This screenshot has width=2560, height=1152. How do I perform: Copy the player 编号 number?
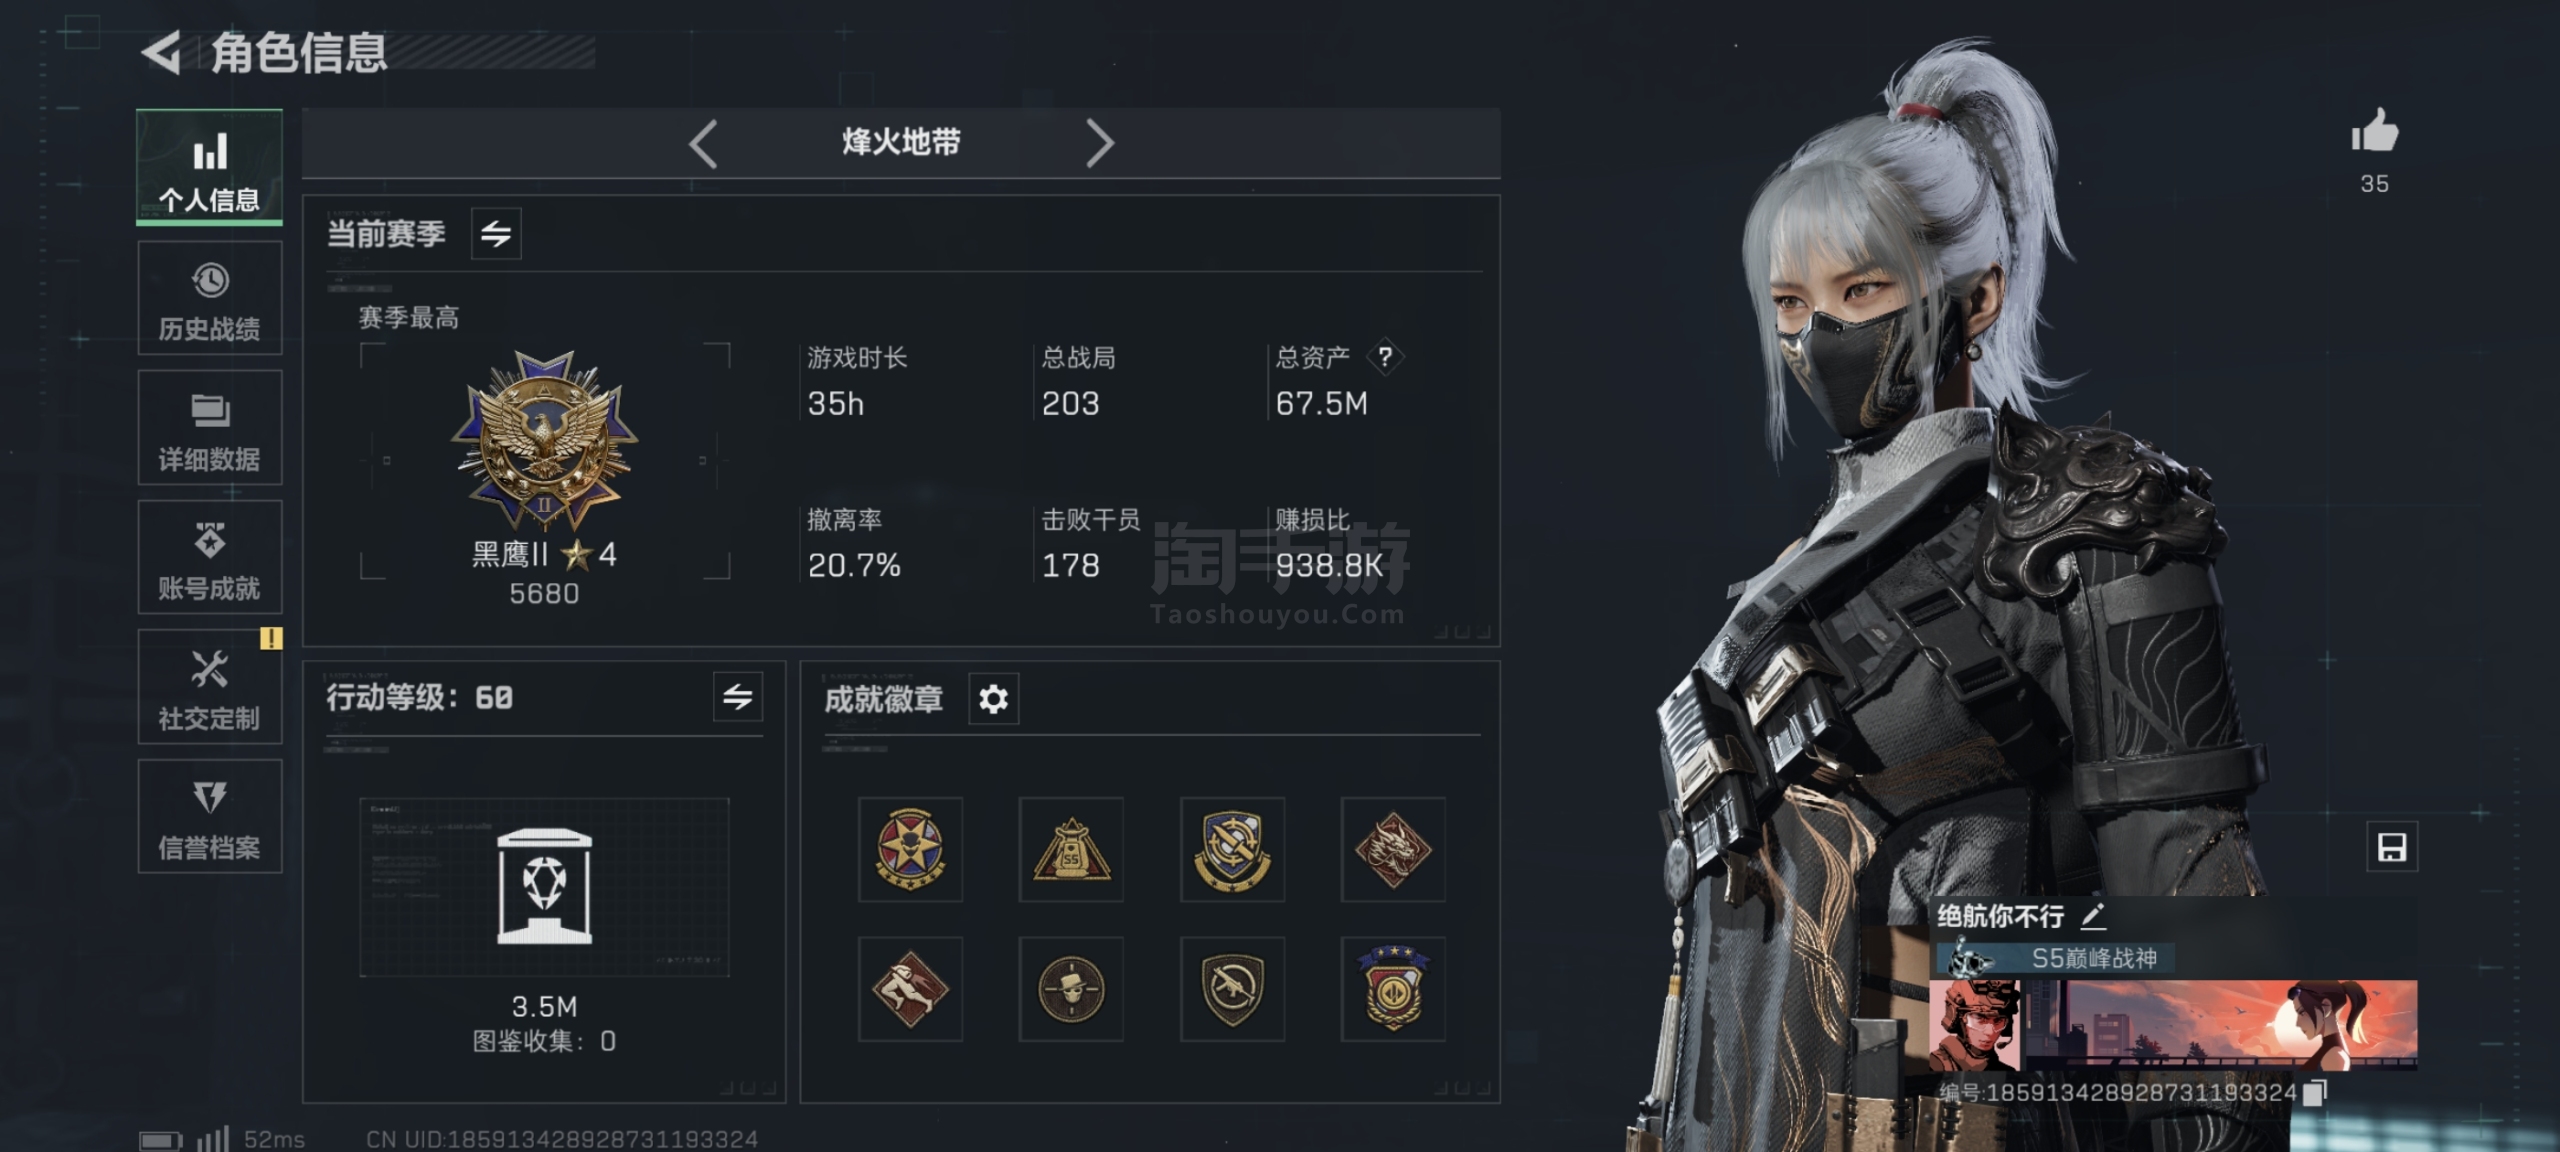coord(2314,1092)
